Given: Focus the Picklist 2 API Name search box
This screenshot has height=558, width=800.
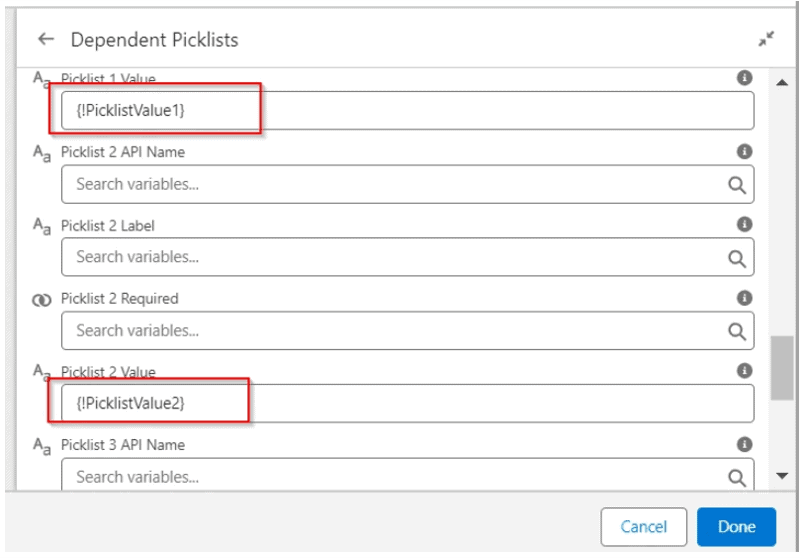Looking at the screenshot, I should pyautogui.click(x=390, y=185).
